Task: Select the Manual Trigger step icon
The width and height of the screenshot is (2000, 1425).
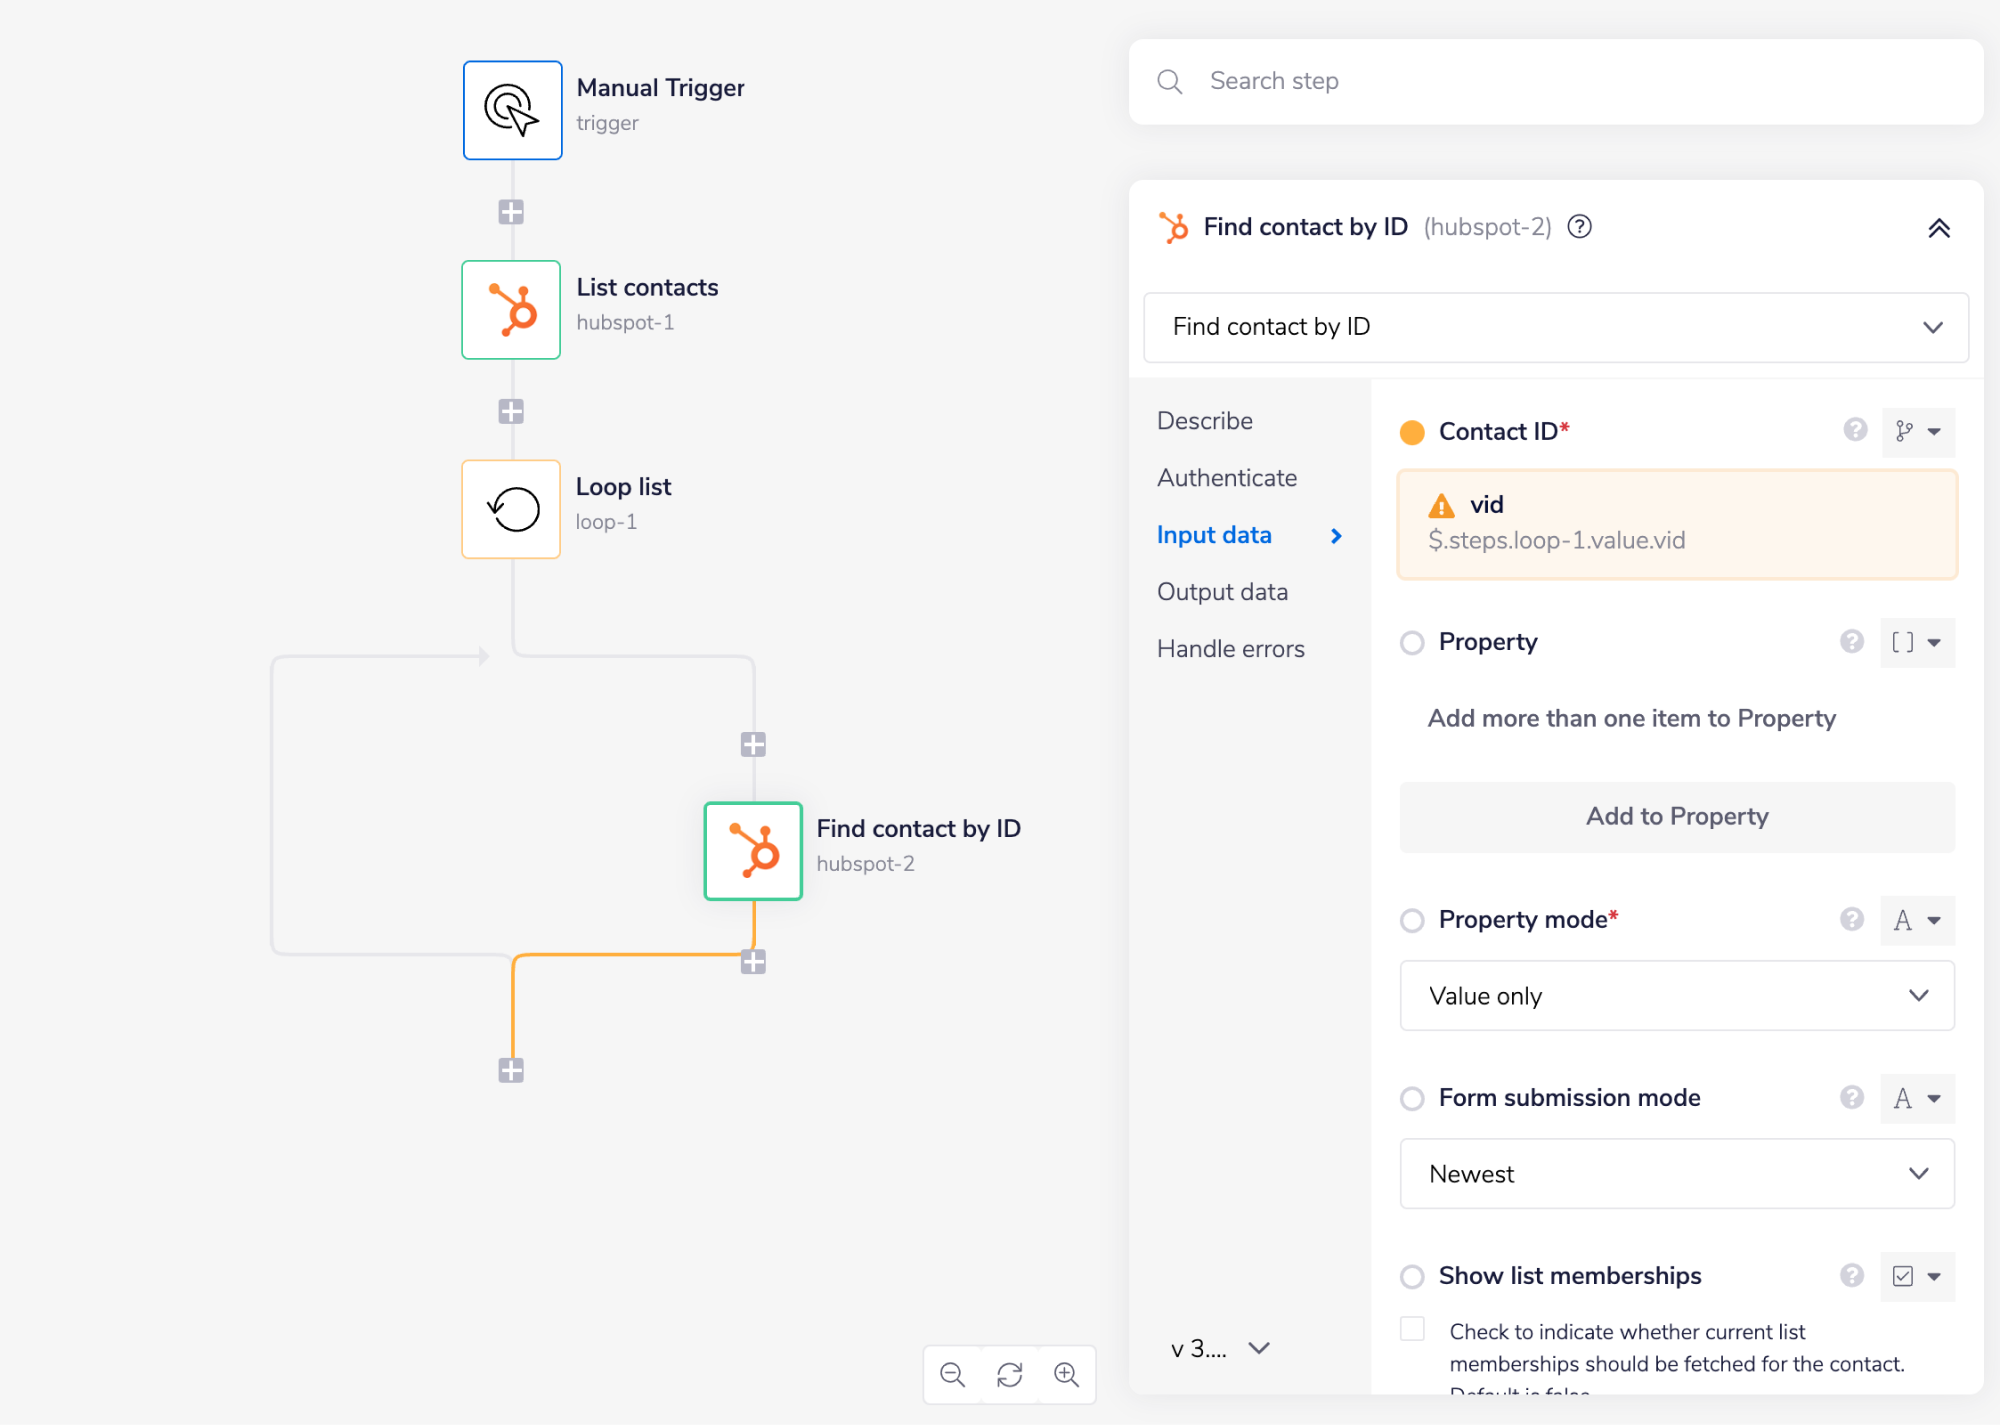Action: coord(512,110)
